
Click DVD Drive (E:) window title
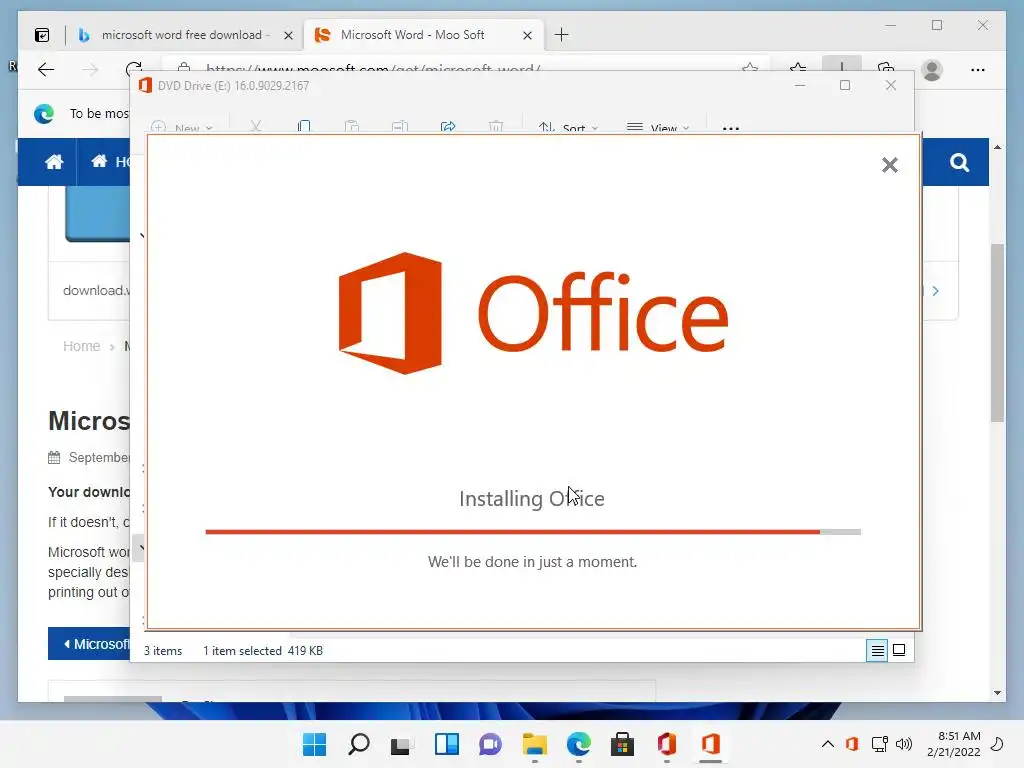click(x=233, y=86)
